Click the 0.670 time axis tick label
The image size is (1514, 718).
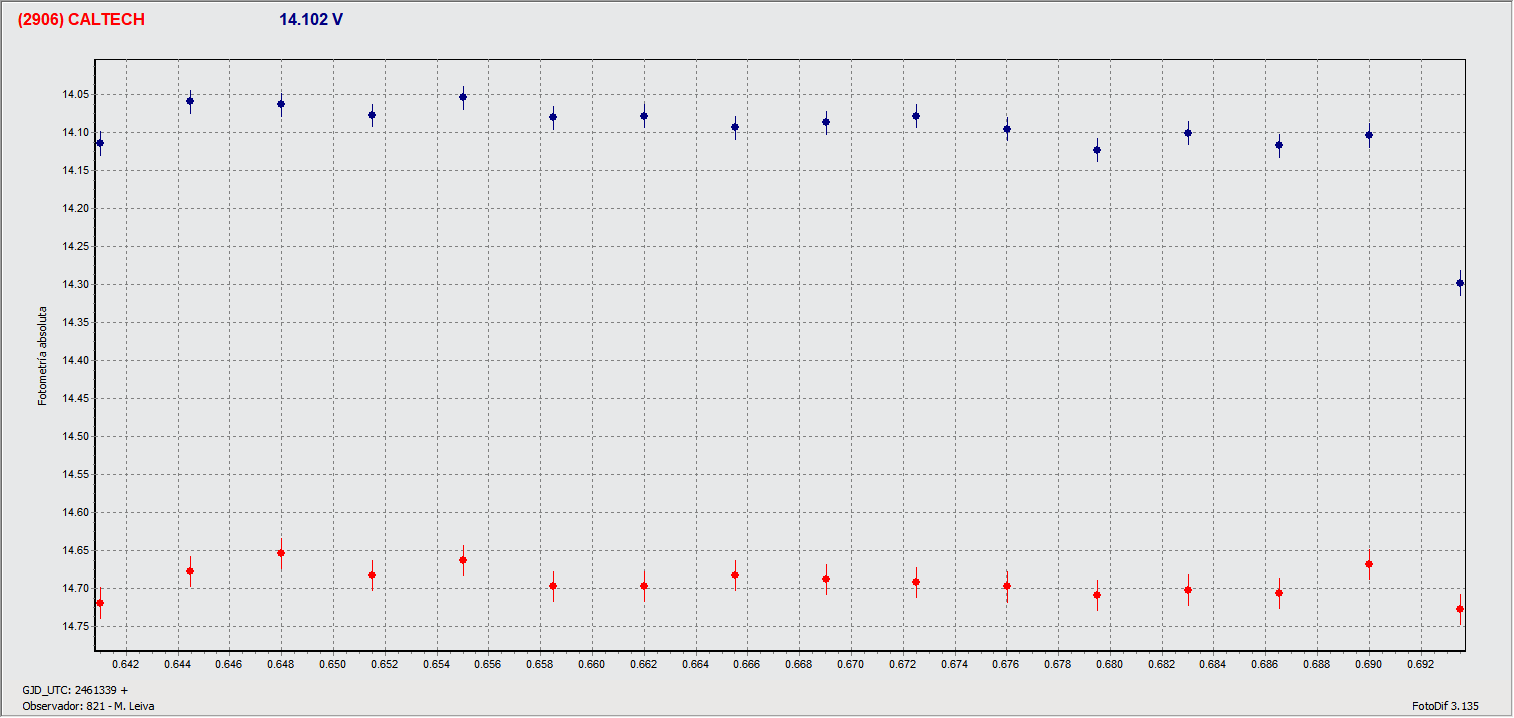tap(851, 664)
